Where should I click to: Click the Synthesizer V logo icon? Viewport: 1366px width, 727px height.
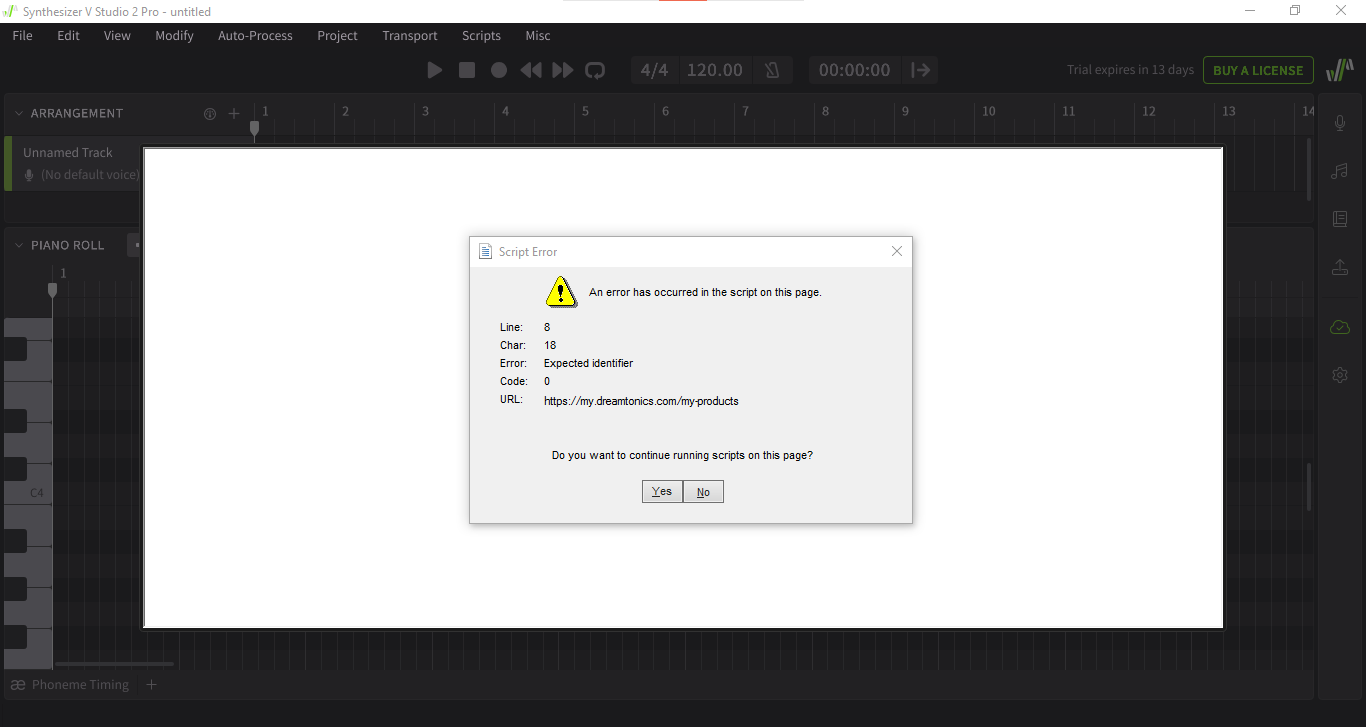pyautogui.click(x=1339, y=70)
